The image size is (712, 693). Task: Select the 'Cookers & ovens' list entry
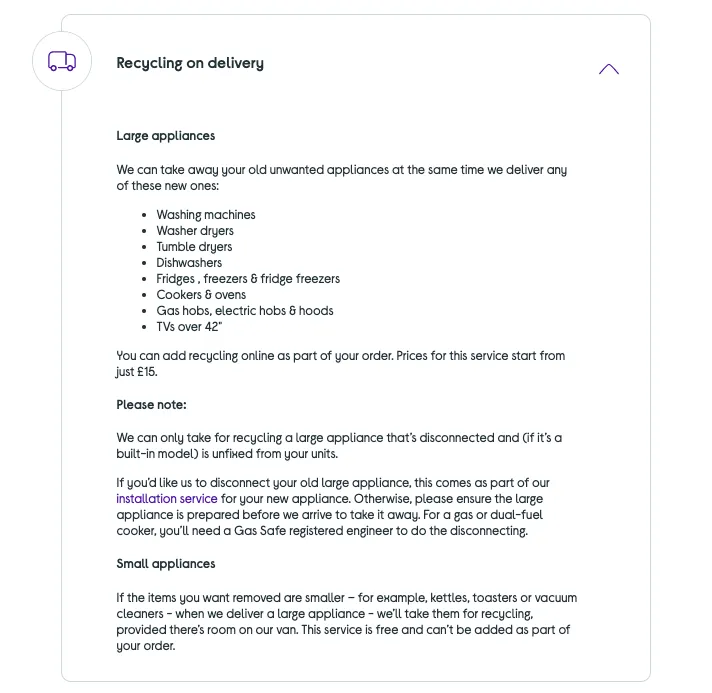click(x=201, y=295)
